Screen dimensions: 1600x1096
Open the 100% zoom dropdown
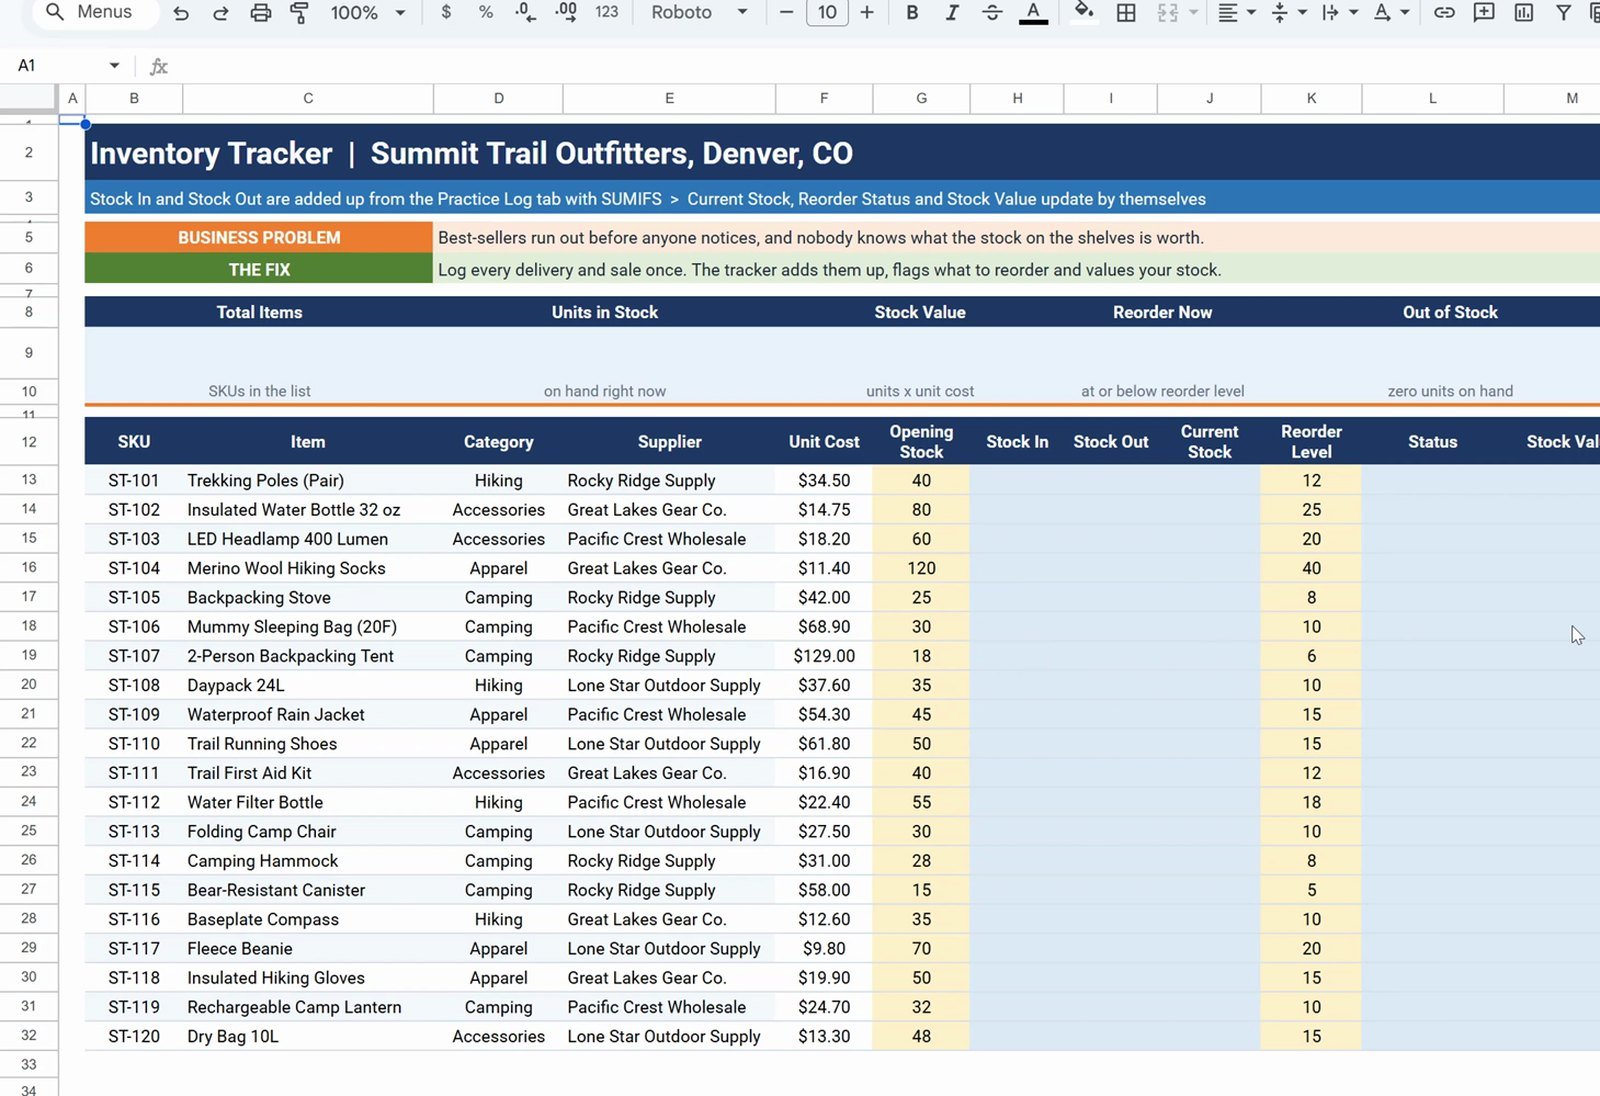pos(368,13)
